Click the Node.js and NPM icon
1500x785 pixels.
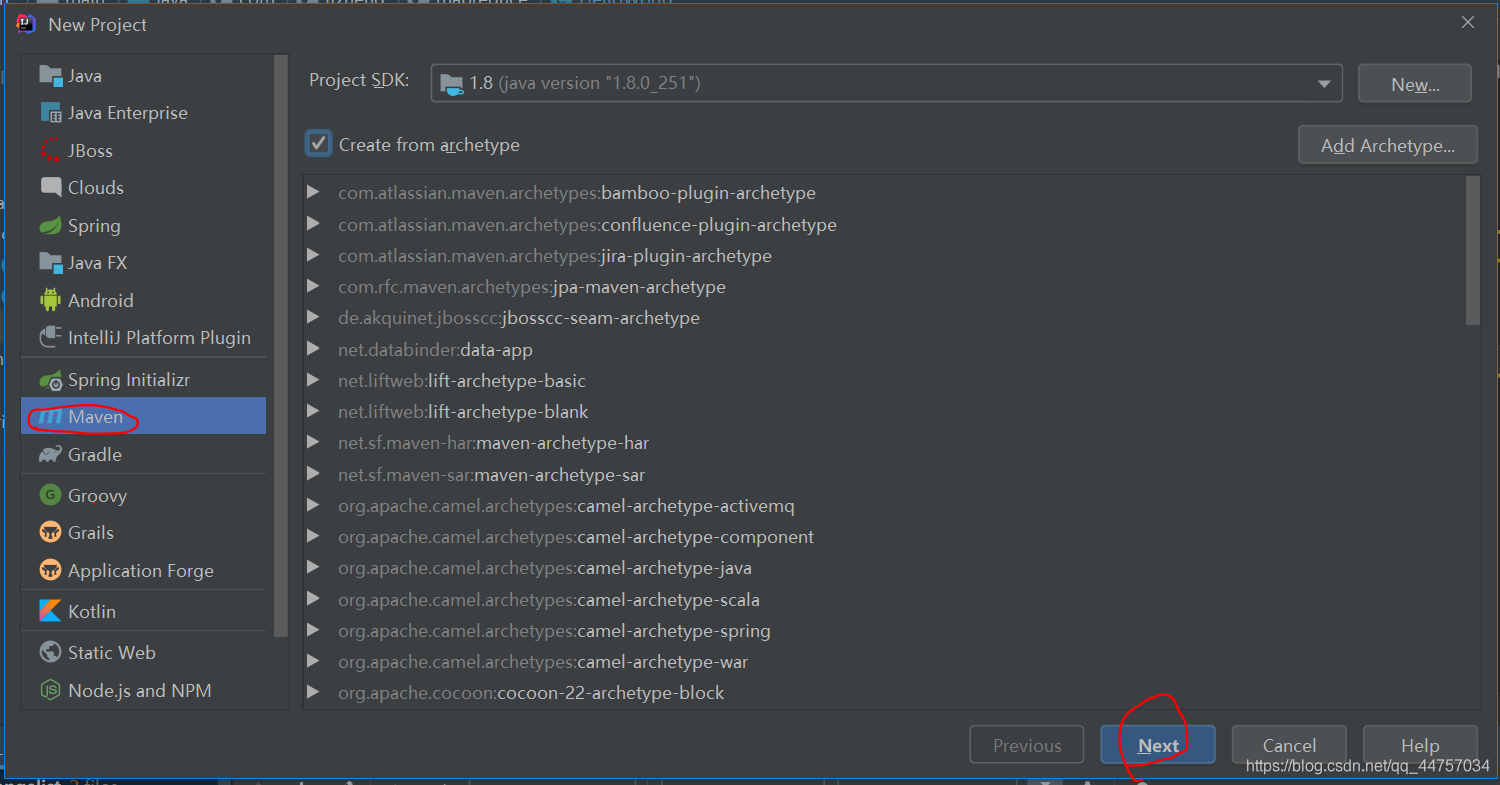pos(50,690)
